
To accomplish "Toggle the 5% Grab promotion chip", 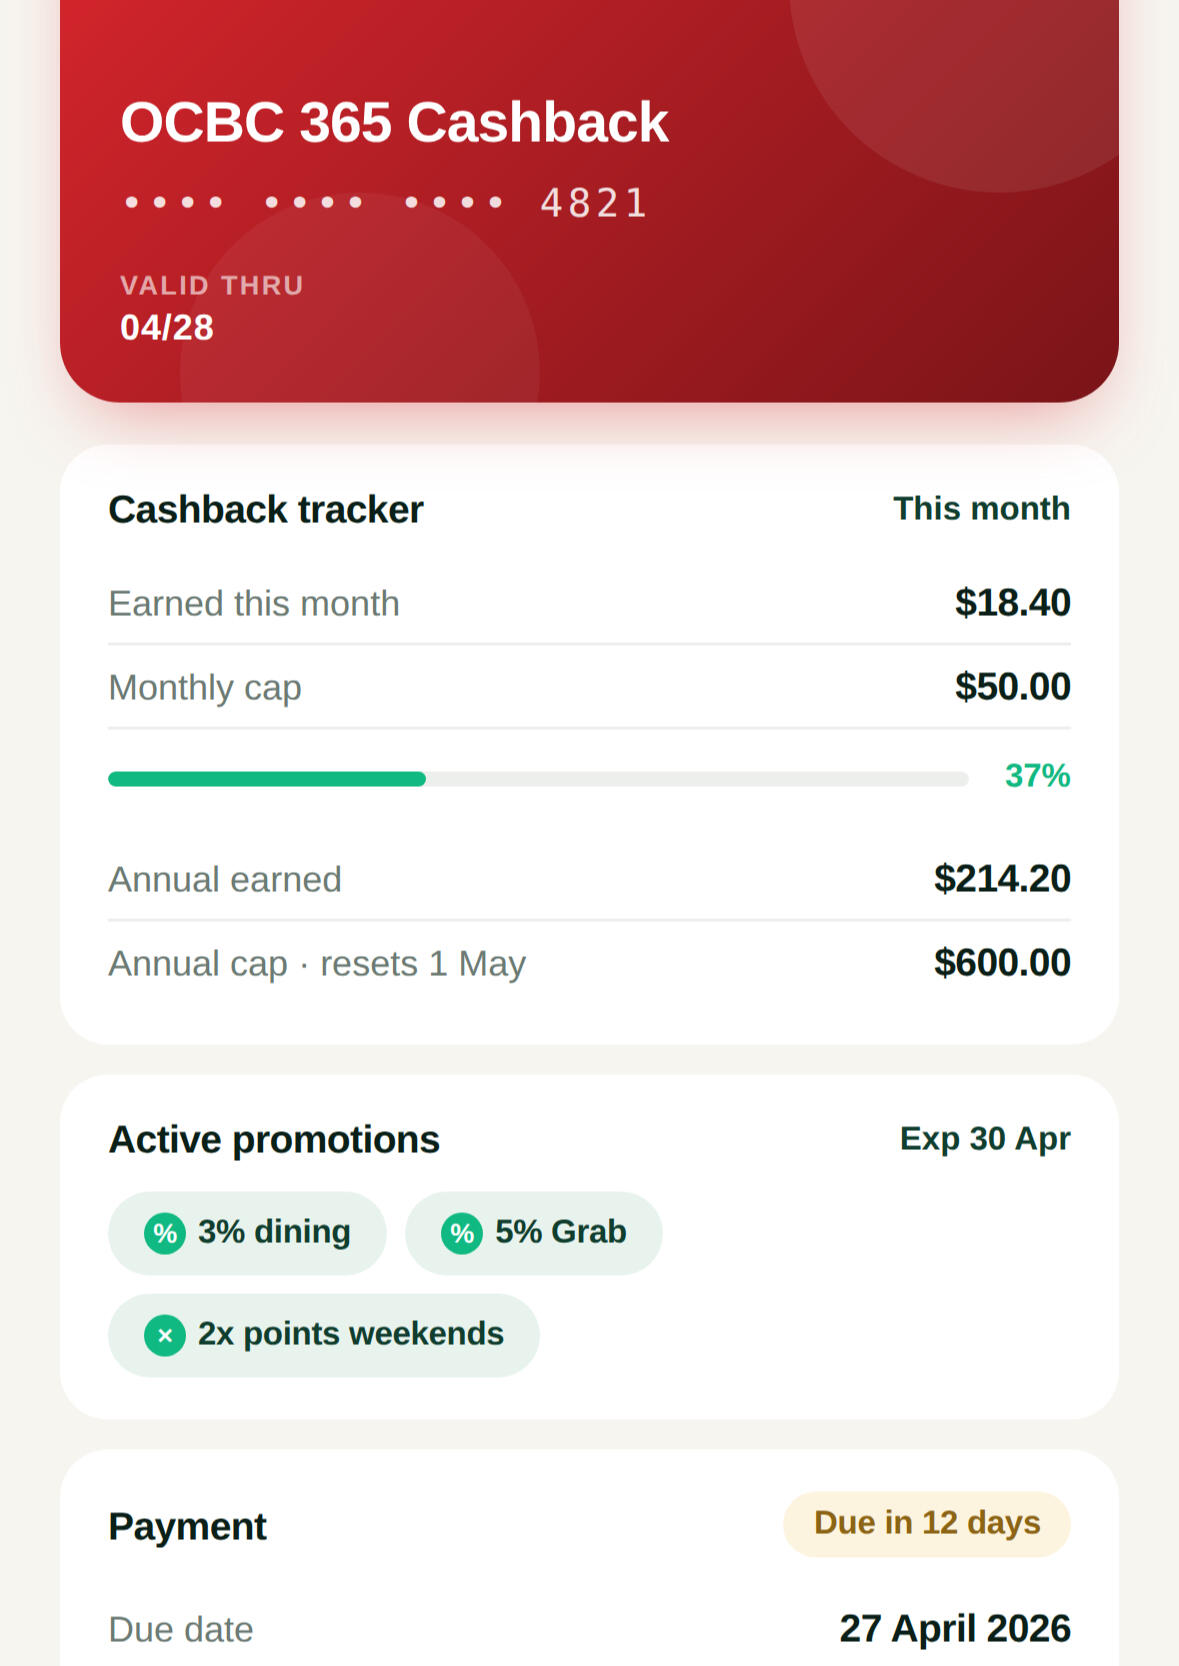I will coord(533,1233).
